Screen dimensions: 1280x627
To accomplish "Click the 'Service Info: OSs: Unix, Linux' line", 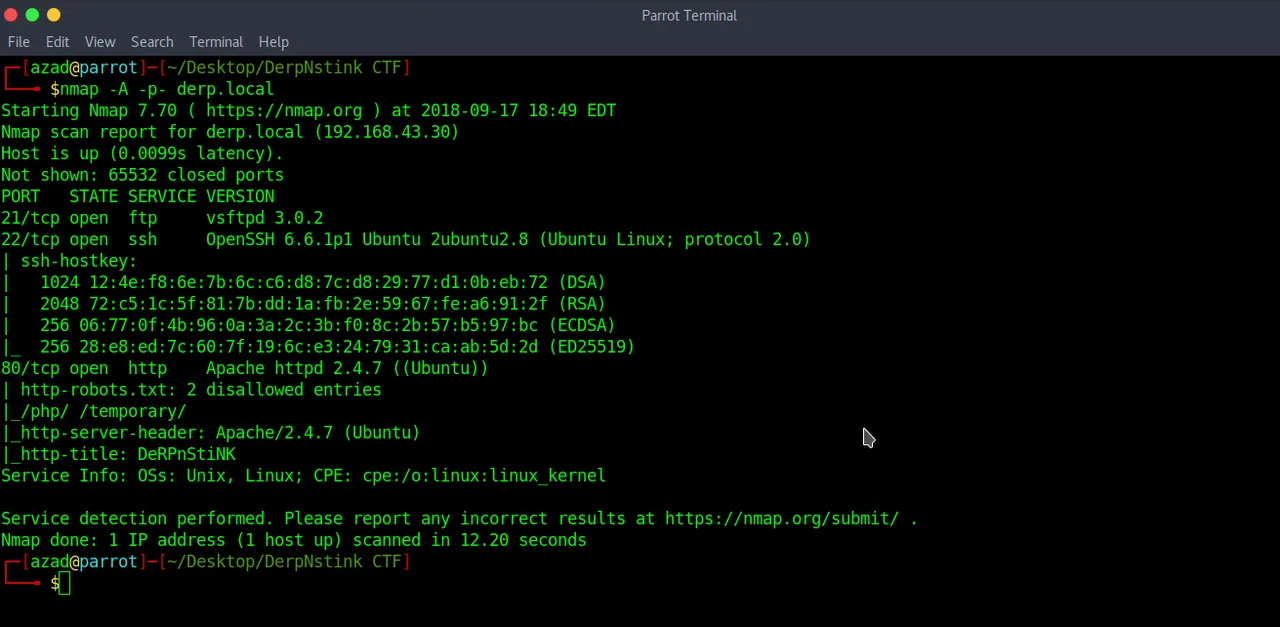I will point(303,476).
